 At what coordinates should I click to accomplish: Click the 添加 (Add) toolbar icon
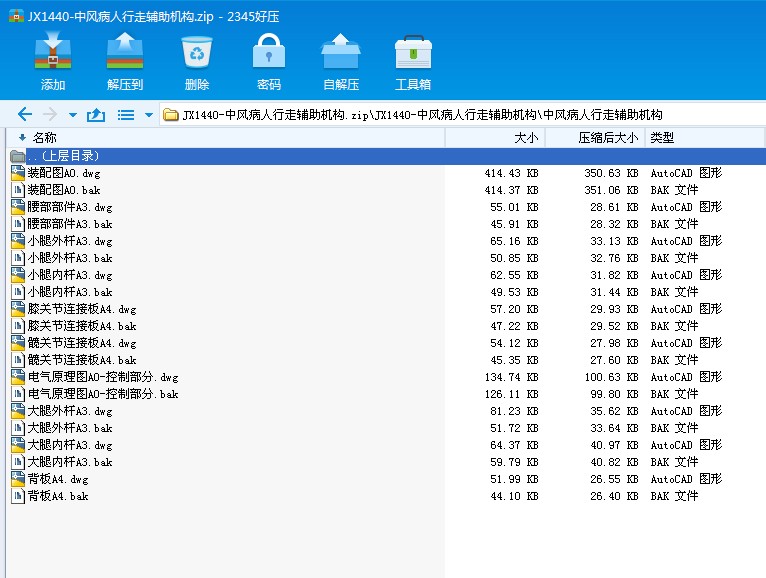pos(53,51)
